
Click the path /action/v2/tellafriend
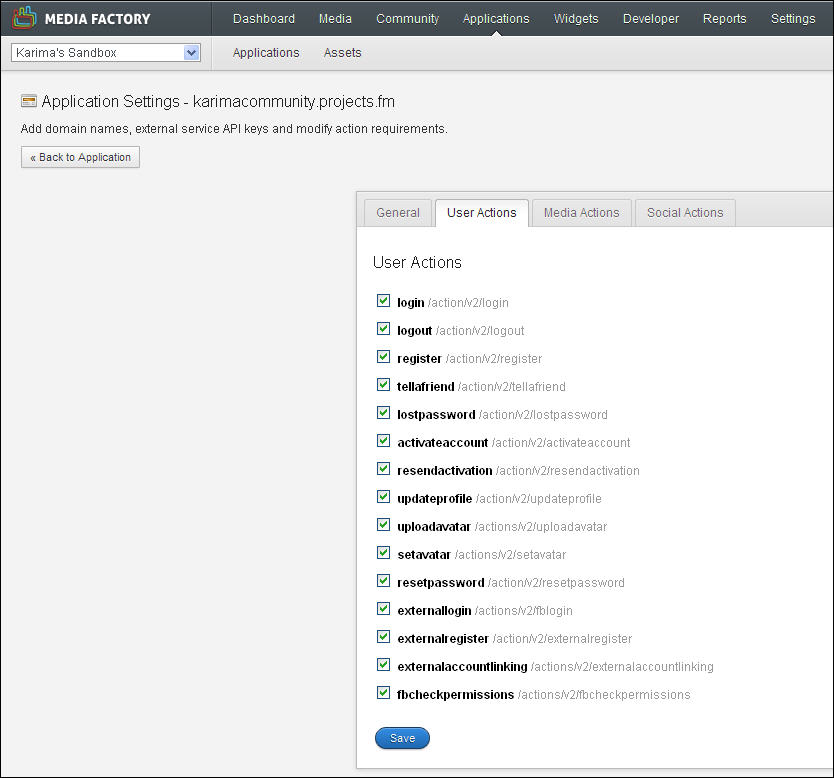click(x=512, y=387)
